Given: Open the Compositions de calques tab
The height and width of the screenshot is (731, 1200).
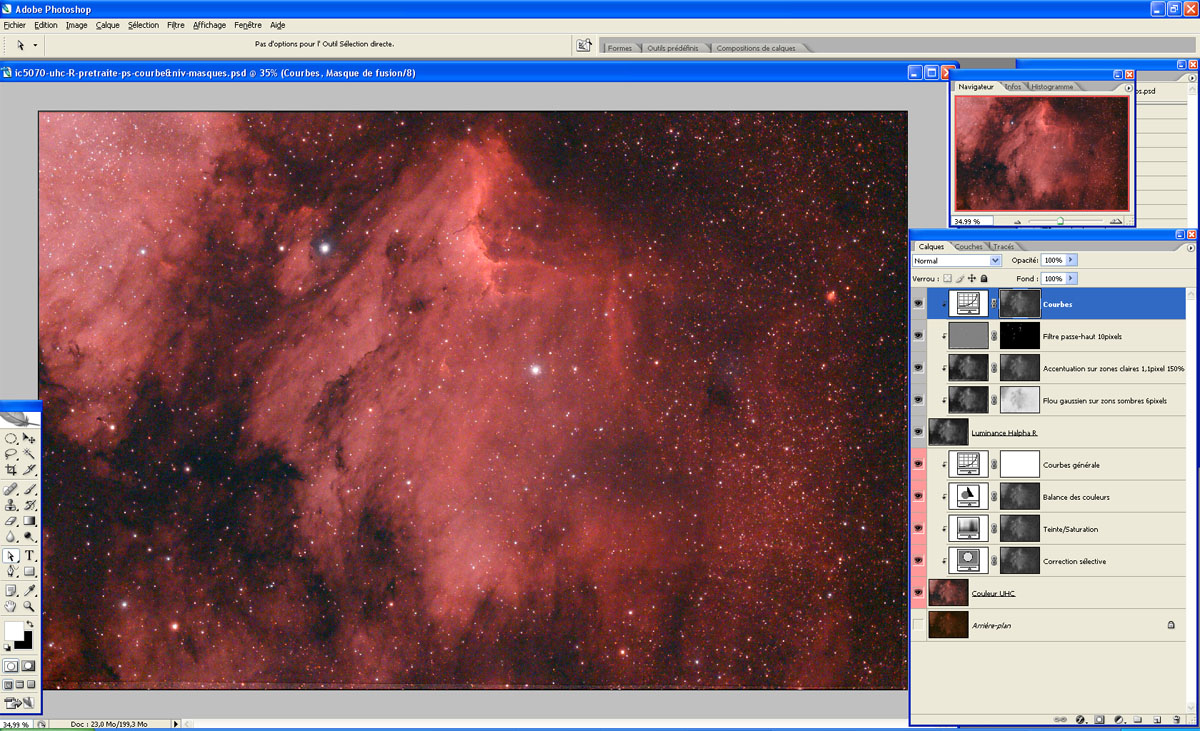Looking at the screenshot, I should [x=756, y=48].
